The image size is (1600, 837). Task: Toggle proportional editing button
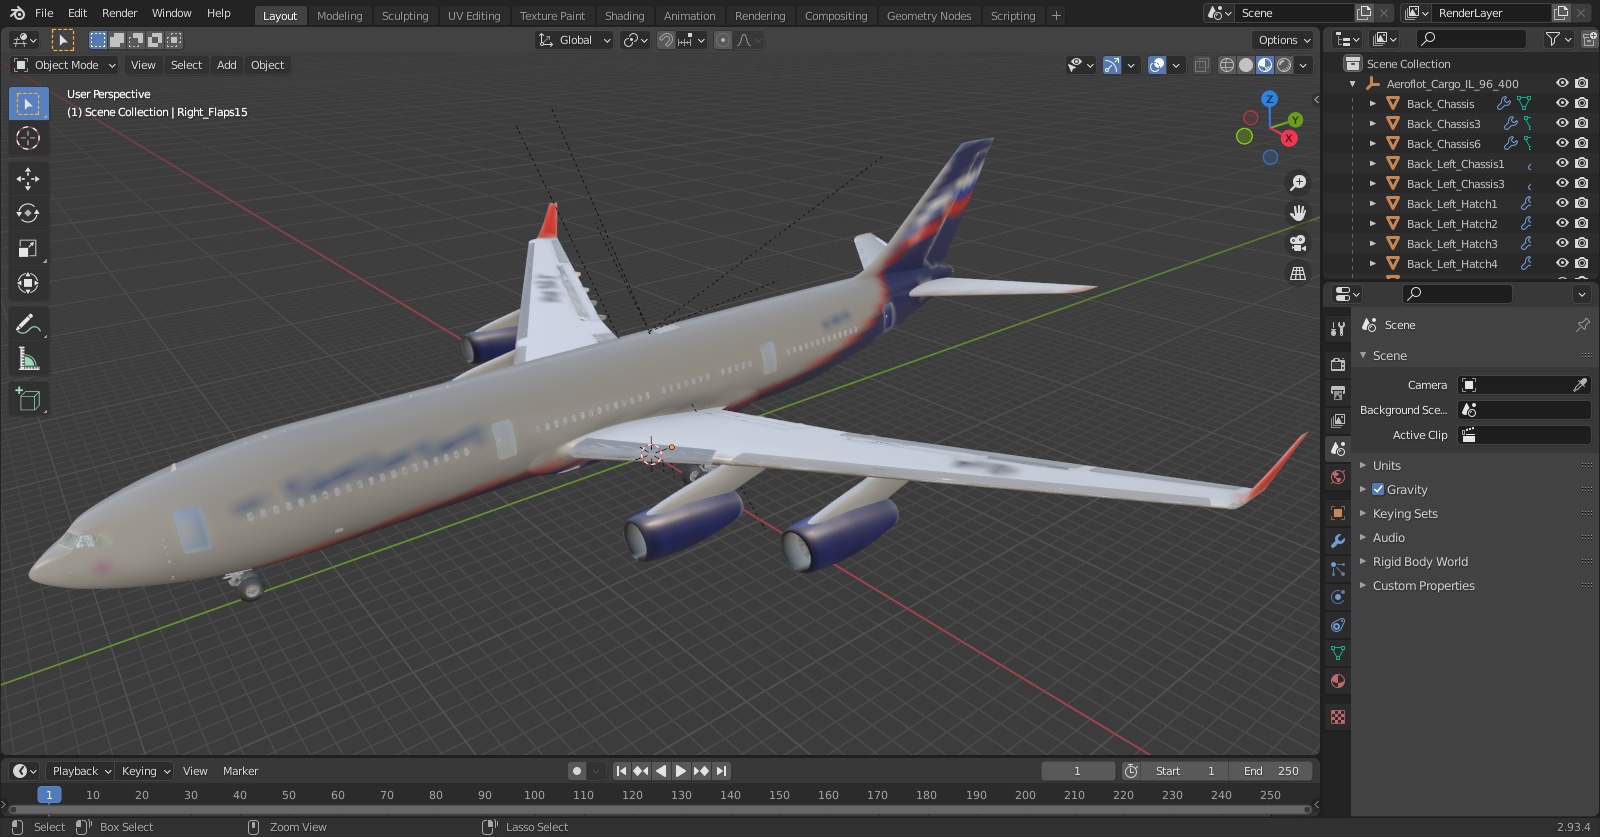click(723, 40)
